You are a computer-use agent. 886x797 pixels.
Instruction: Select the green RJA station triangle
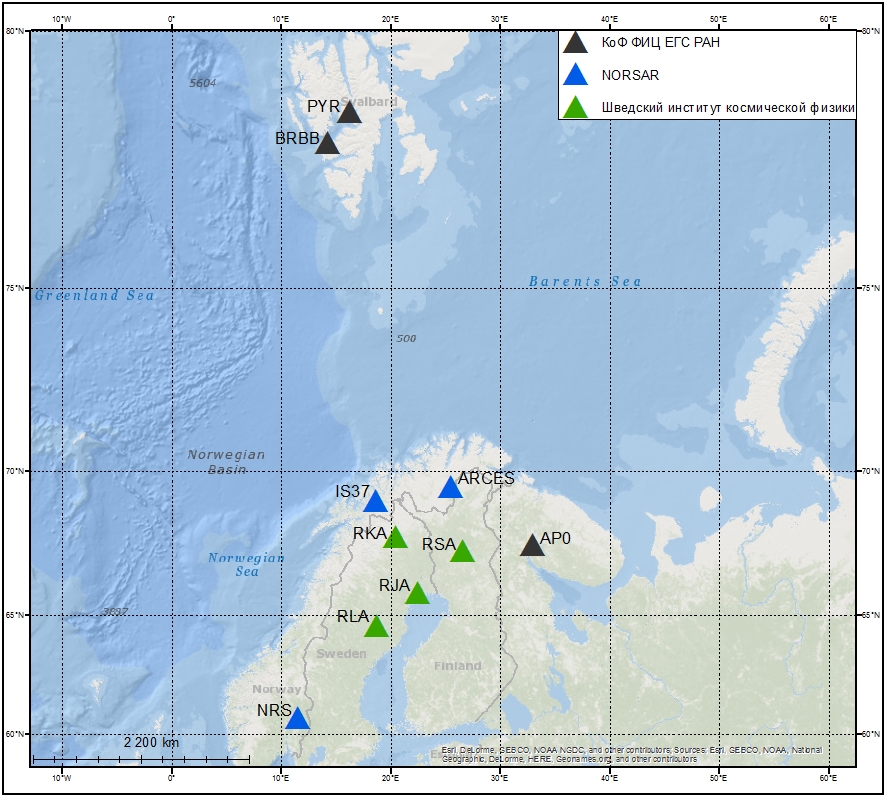point(417,594)
